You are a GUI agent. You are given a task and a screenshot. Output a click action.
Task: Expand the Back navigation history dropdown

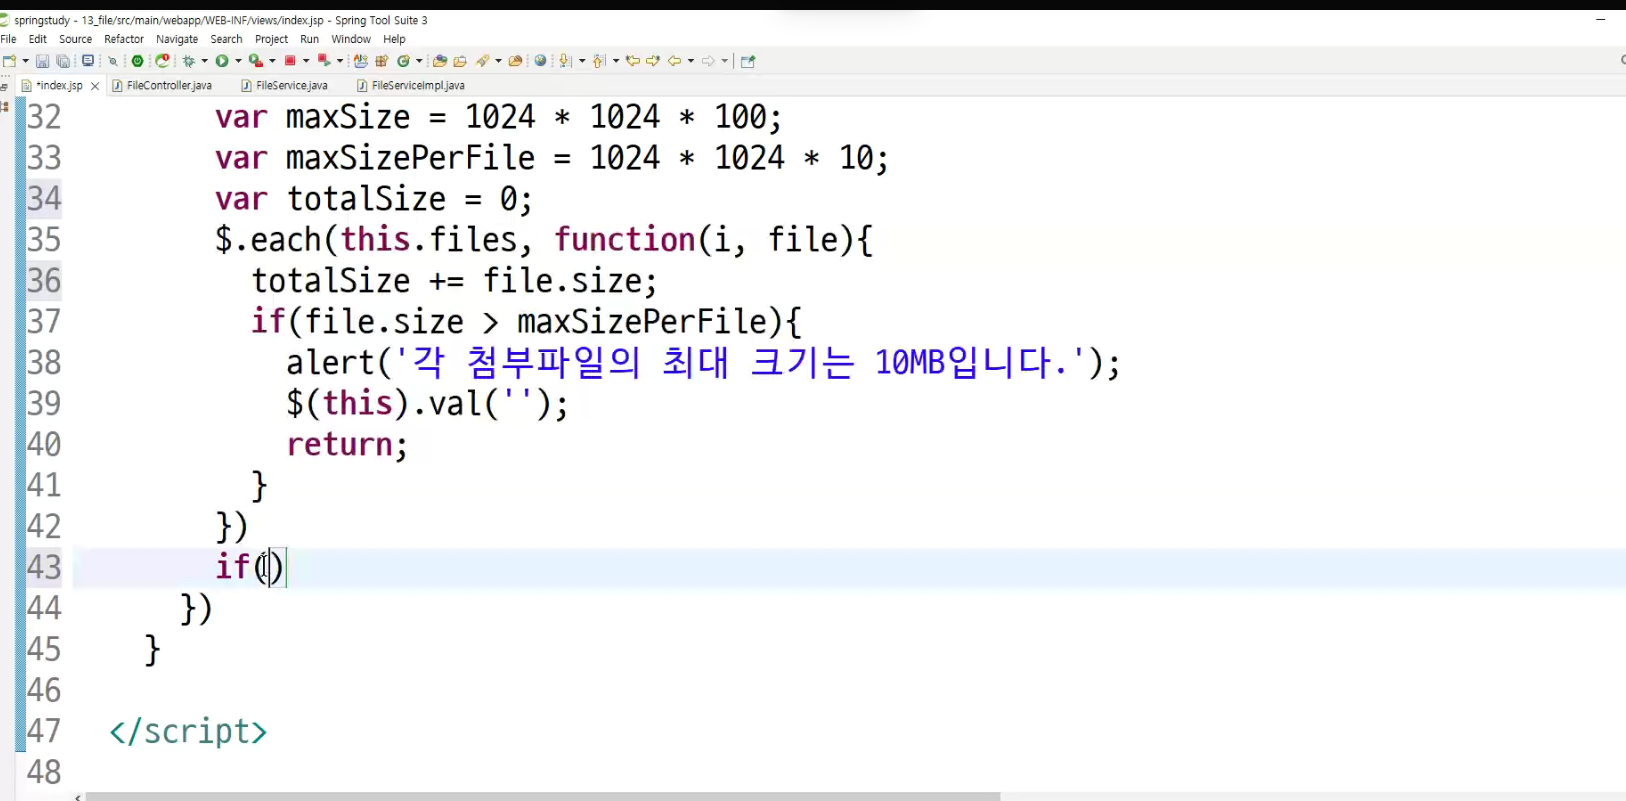tap(691, 61)
